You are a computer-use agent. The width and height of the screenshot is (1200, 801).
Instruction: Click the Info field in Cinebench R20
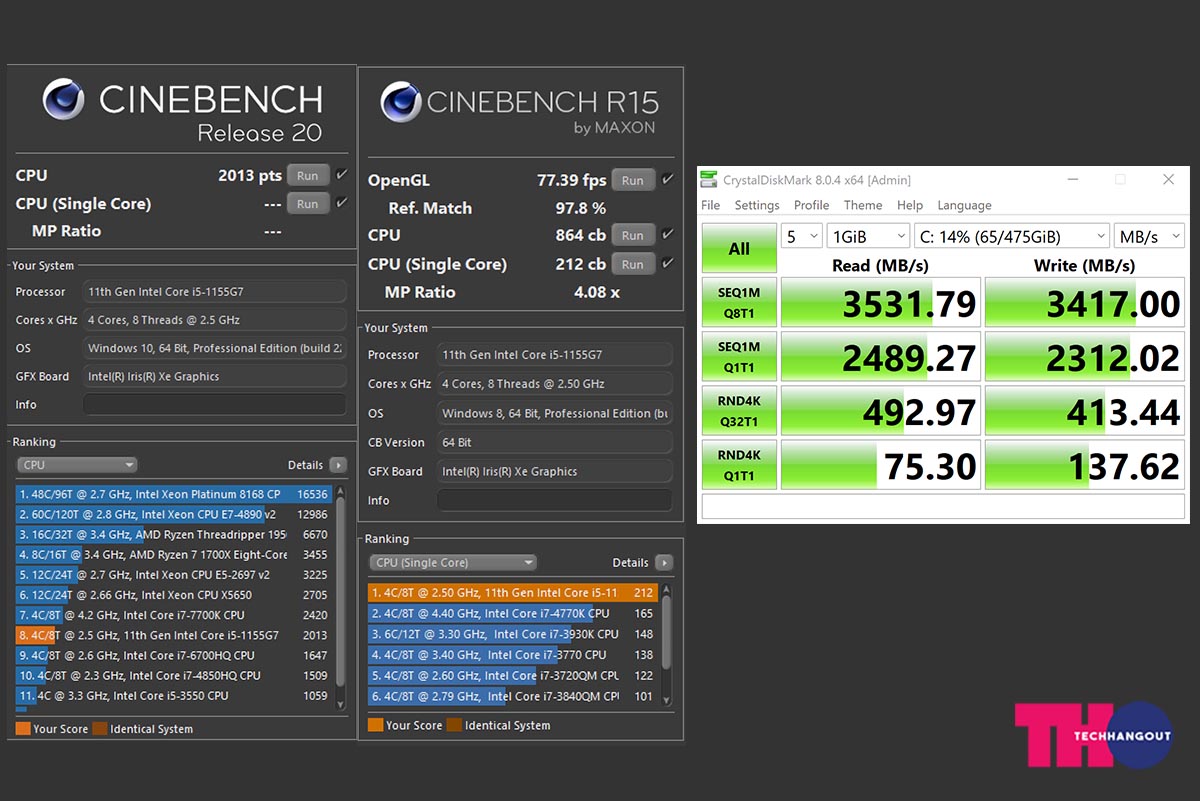pyautogui.click(x=214, y=404)
